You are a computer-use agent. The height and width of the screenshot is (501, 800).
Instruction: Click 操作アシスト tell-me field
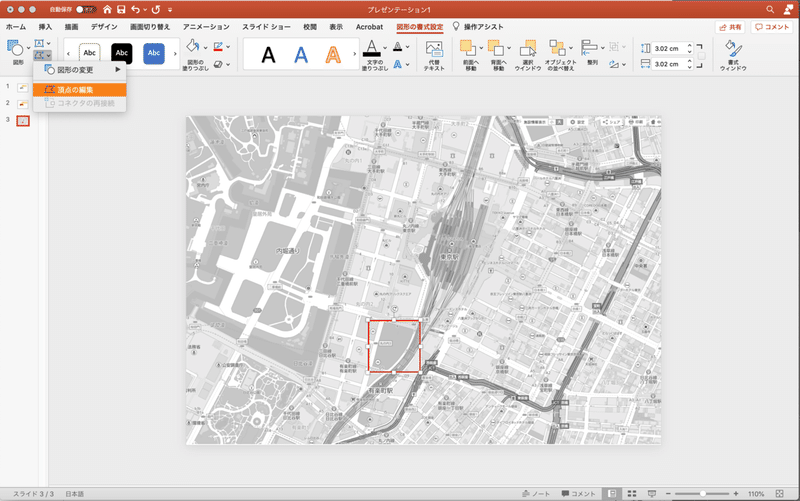(x=478, y=27)
